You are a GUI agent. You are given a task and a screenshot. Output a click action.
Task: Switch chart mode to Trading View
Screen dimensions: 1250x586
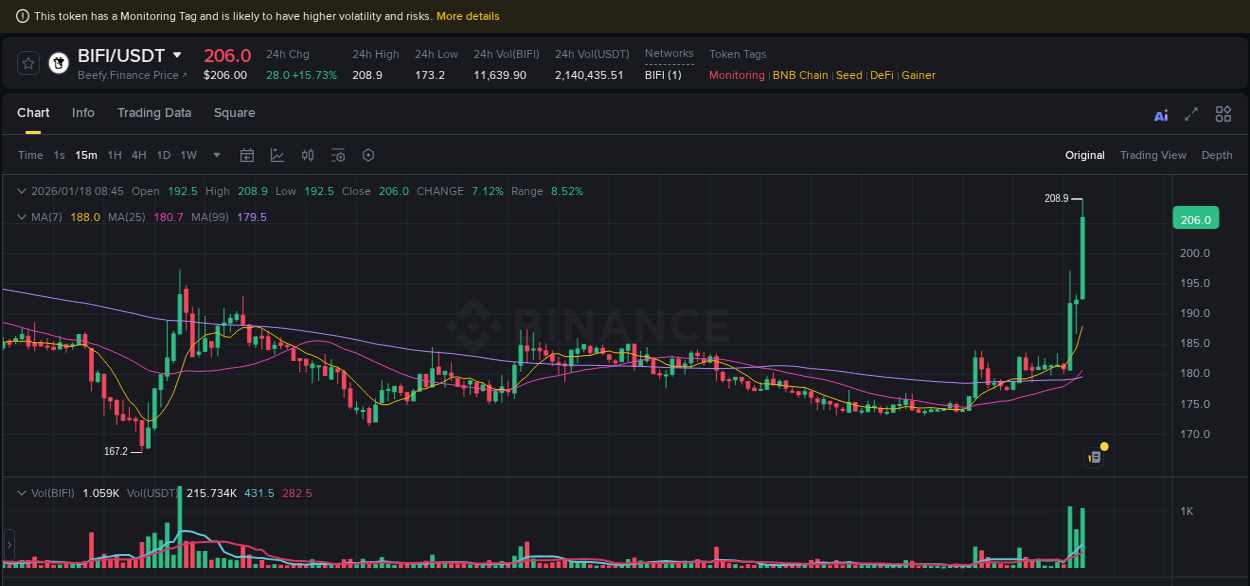pos(1153,155)
